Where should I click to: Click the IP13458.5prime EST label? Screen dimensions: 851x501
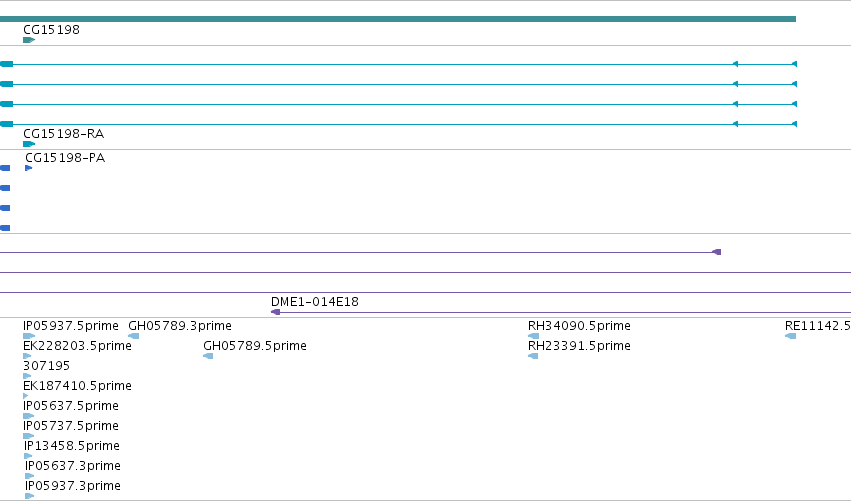pos(72,446)
